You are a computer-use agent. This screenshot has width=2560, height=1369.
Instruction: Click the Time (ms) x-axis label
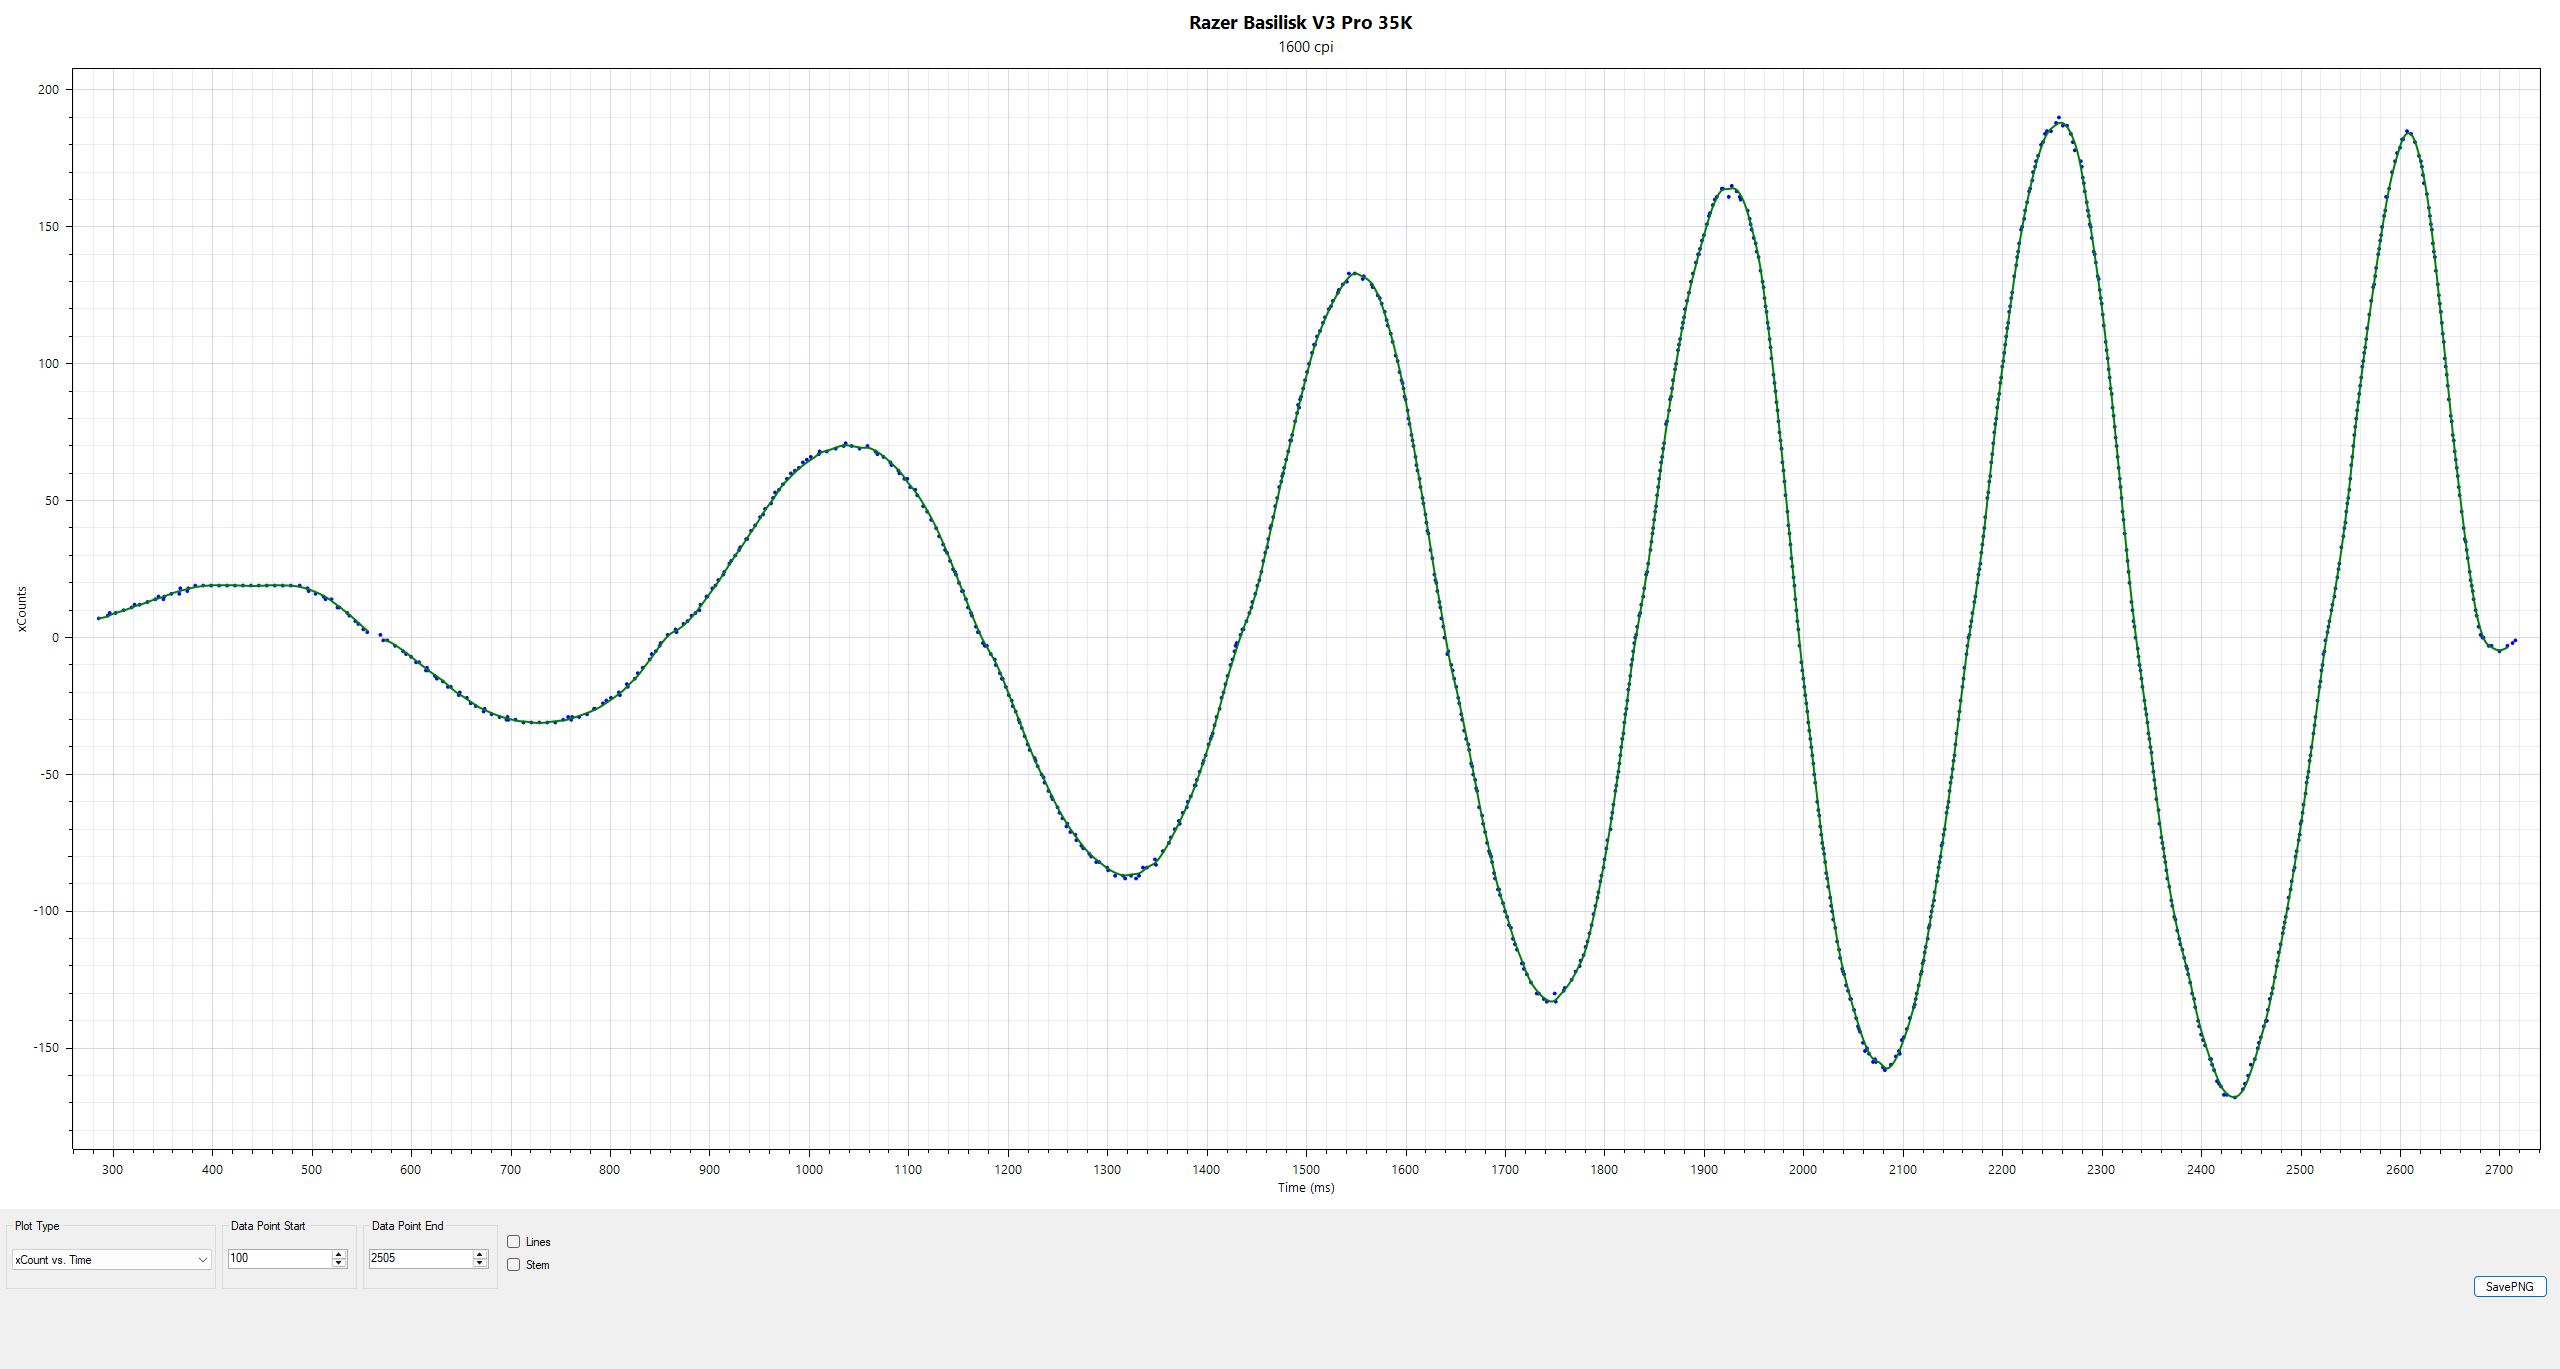pos(1305,1188)
